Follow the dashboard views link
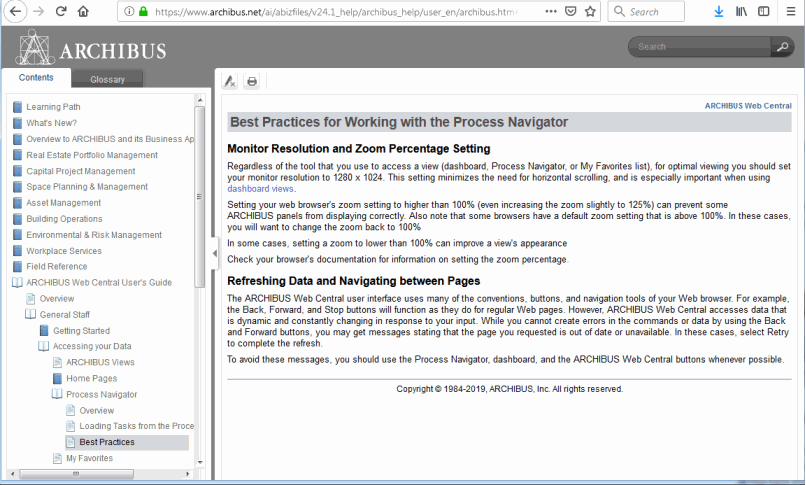The height and width of the screenshot is (485, 806). point(260,188)
